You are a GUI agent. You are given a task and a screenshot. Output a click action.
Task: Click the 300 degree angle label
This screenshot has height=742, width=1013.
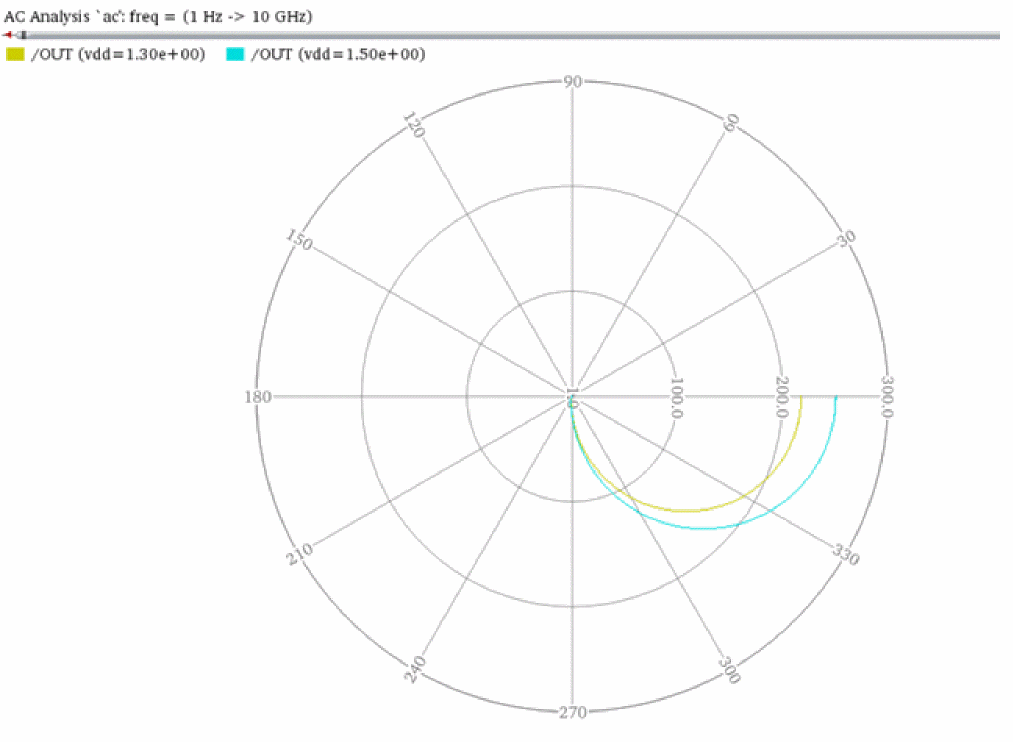729,670
